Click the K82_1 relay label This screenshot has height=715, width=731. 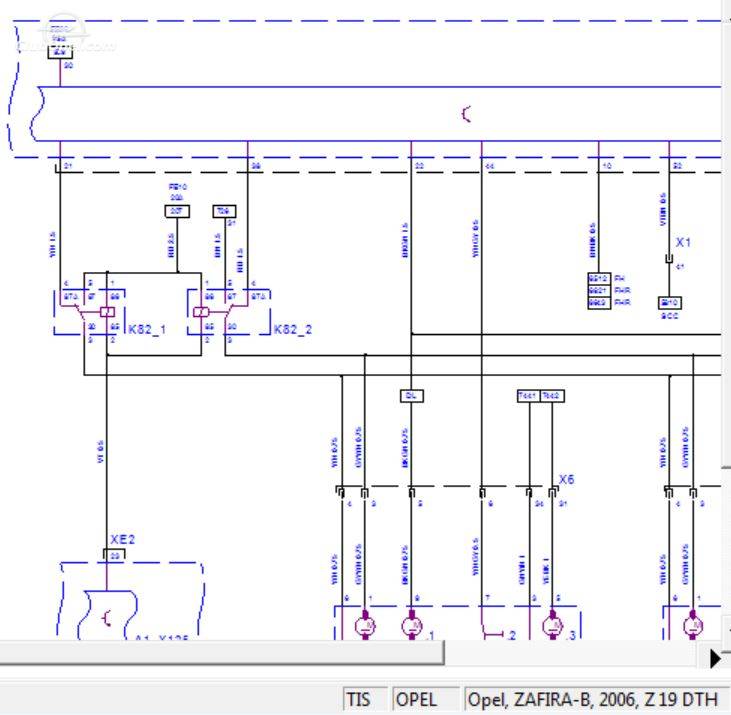pos(147,330)
